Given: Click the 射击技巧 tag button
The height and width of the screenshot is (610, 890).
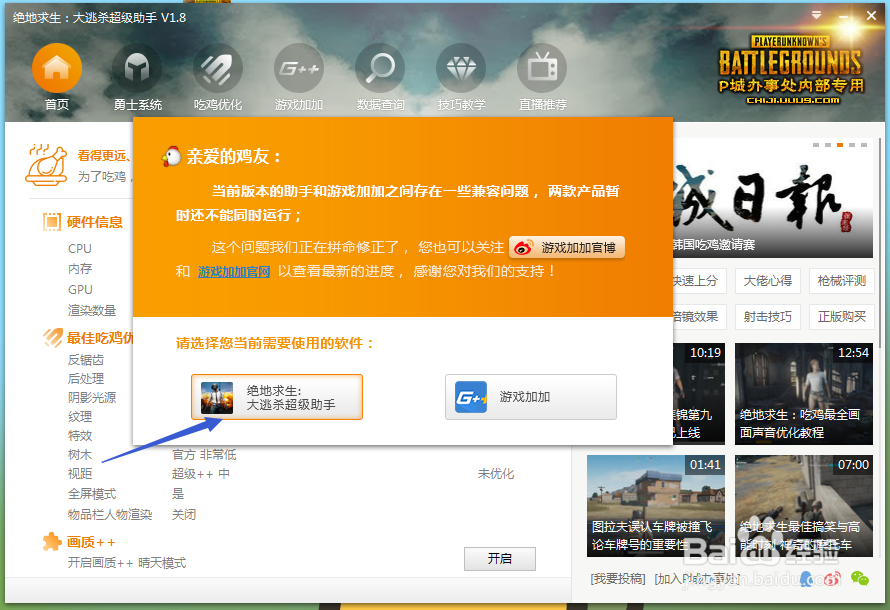Looking at the screenshot, I should pos(768,317).
